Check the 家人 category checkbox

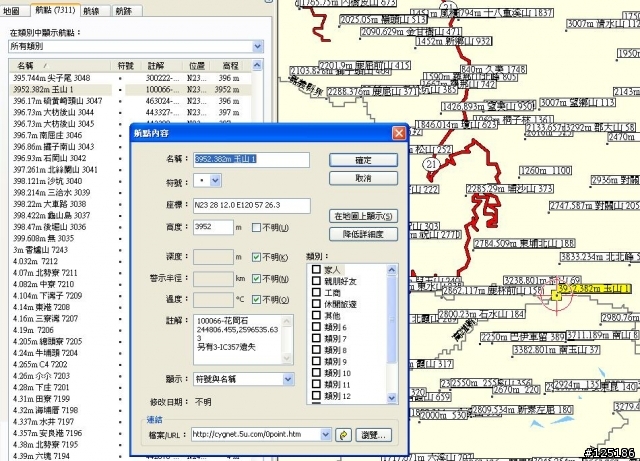click(x=316, y=269)
